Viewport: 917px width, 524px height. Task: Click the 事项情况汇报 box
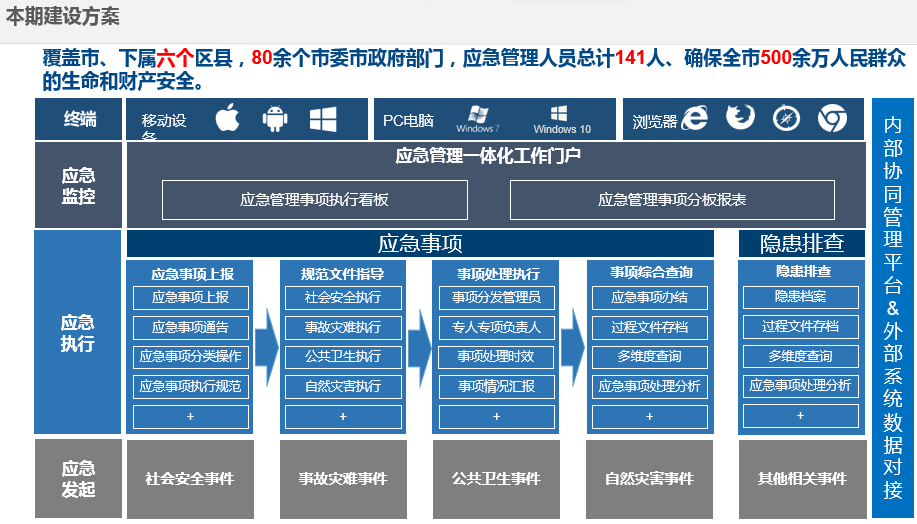[x=497, y=387]
